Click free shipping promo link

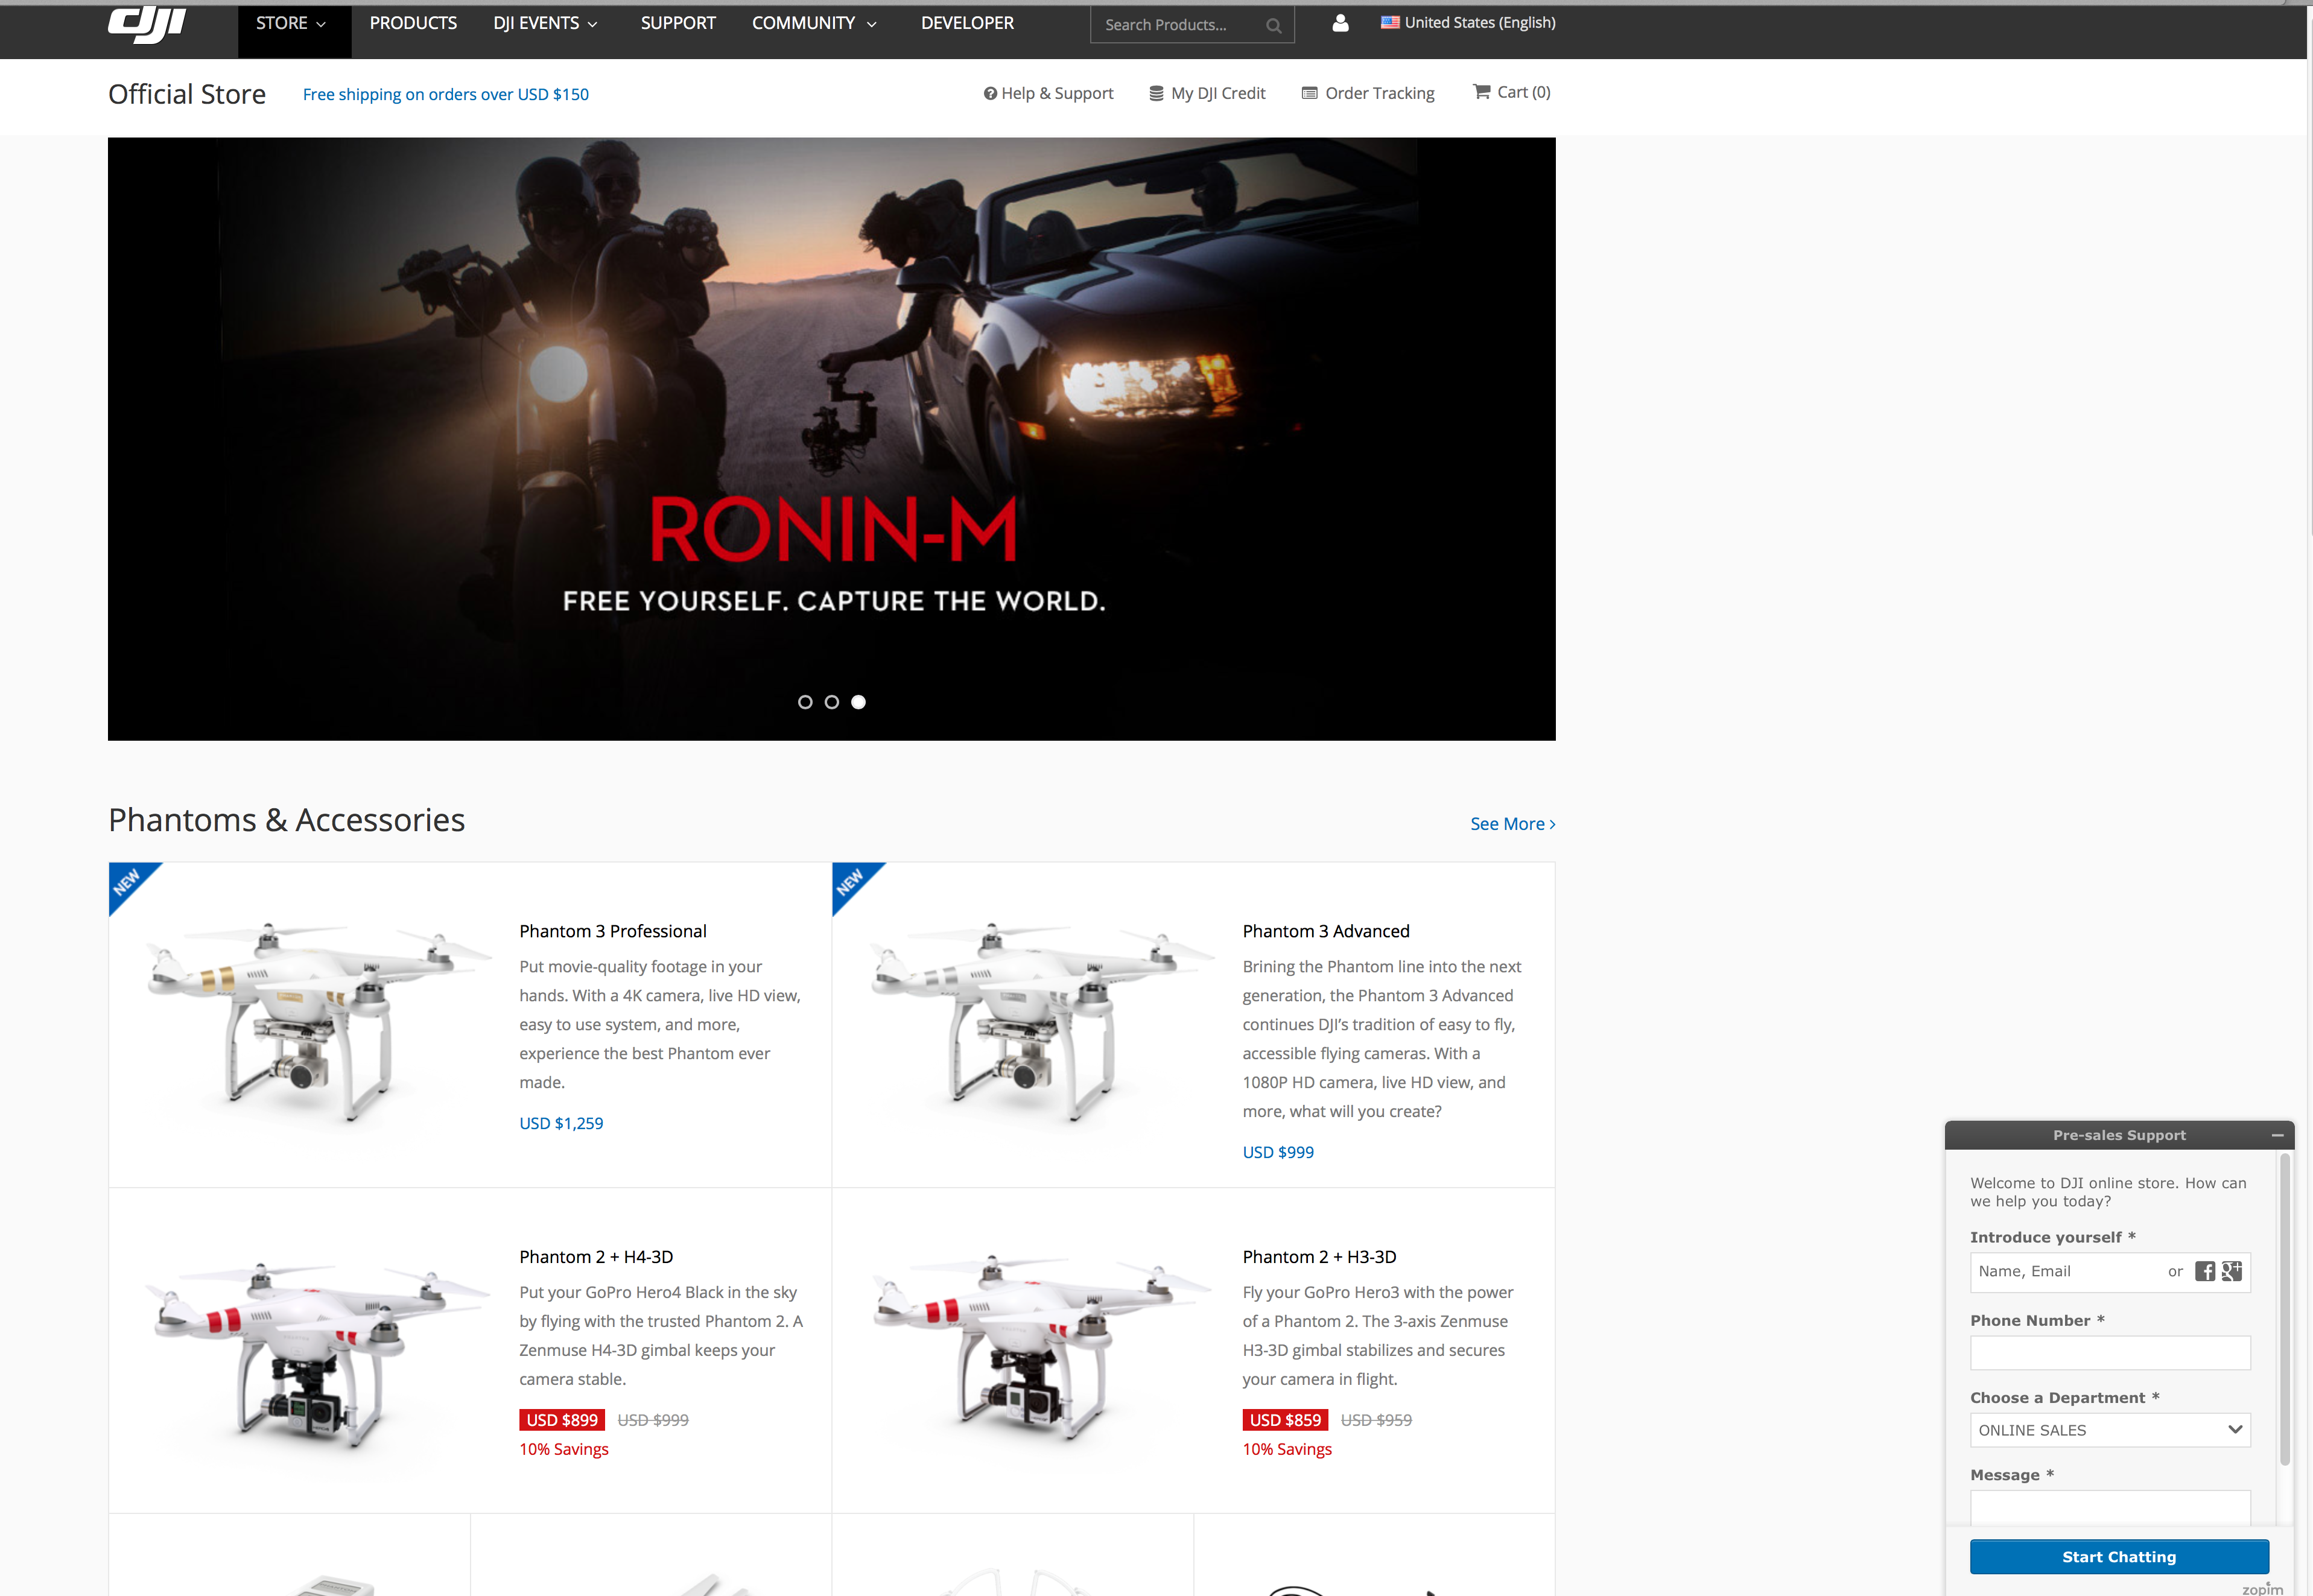click(446, 94)
